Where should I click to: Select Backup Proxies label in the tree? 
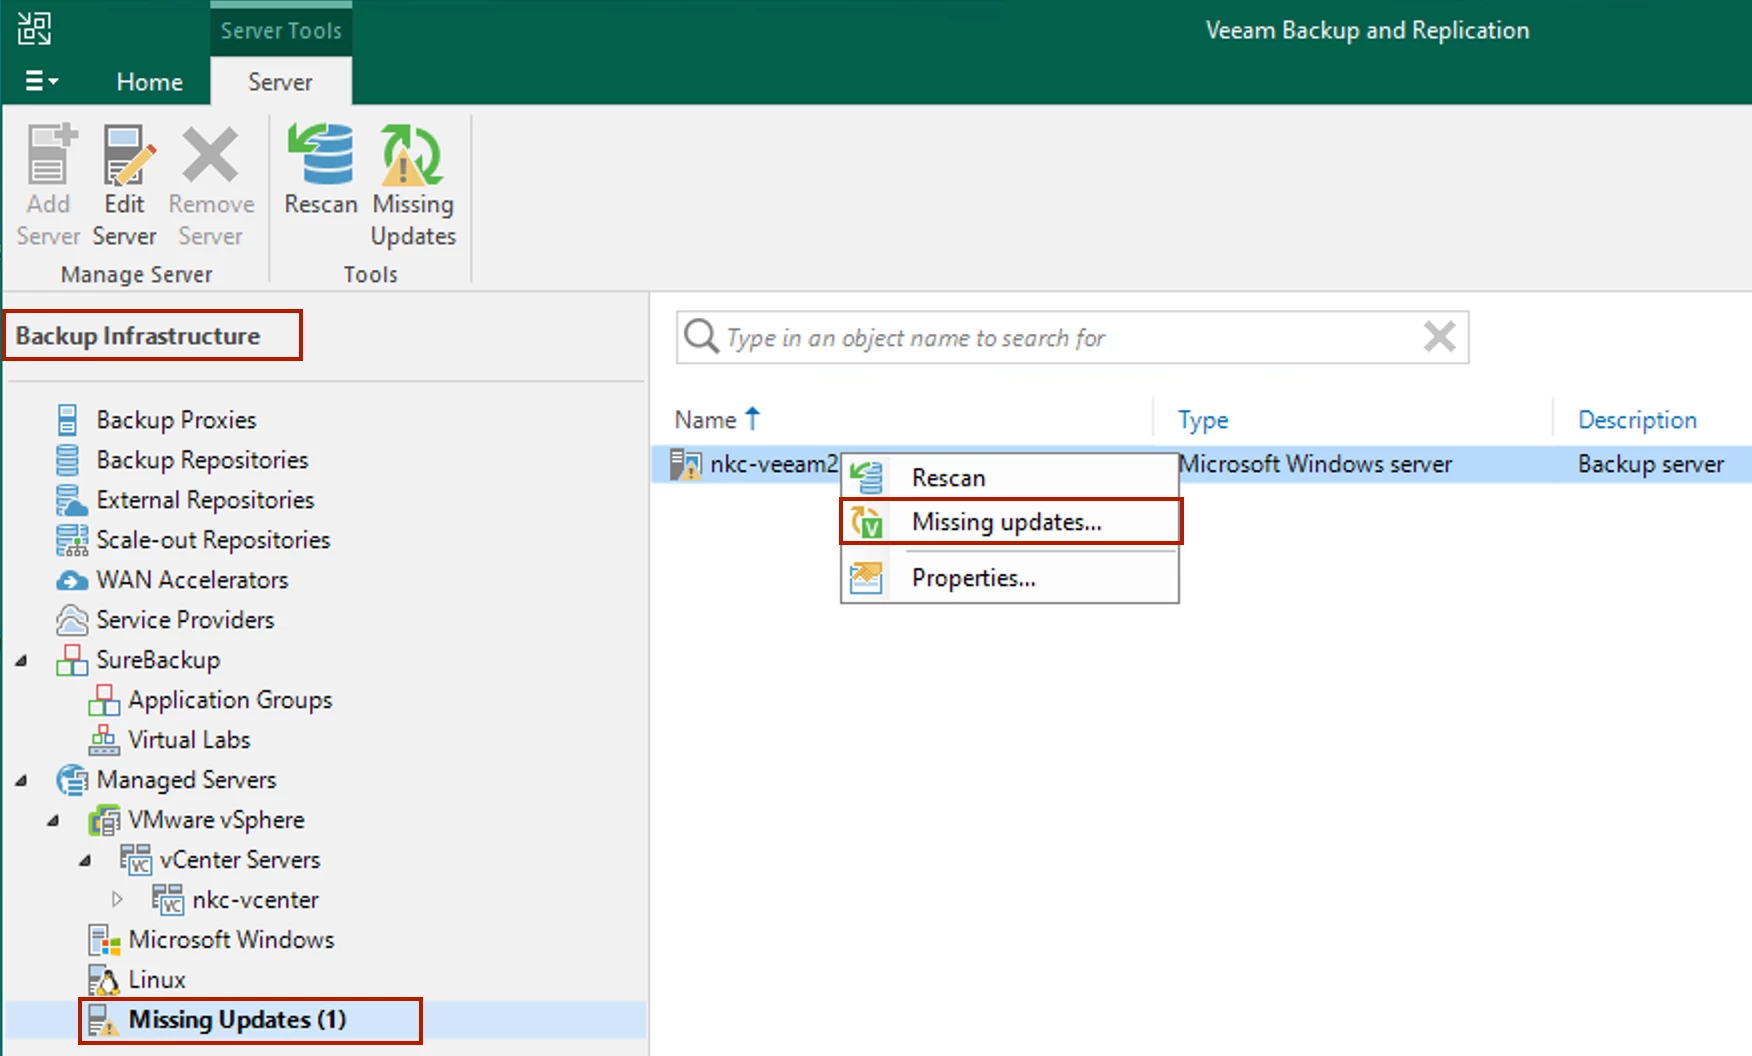tap(176, 420)
